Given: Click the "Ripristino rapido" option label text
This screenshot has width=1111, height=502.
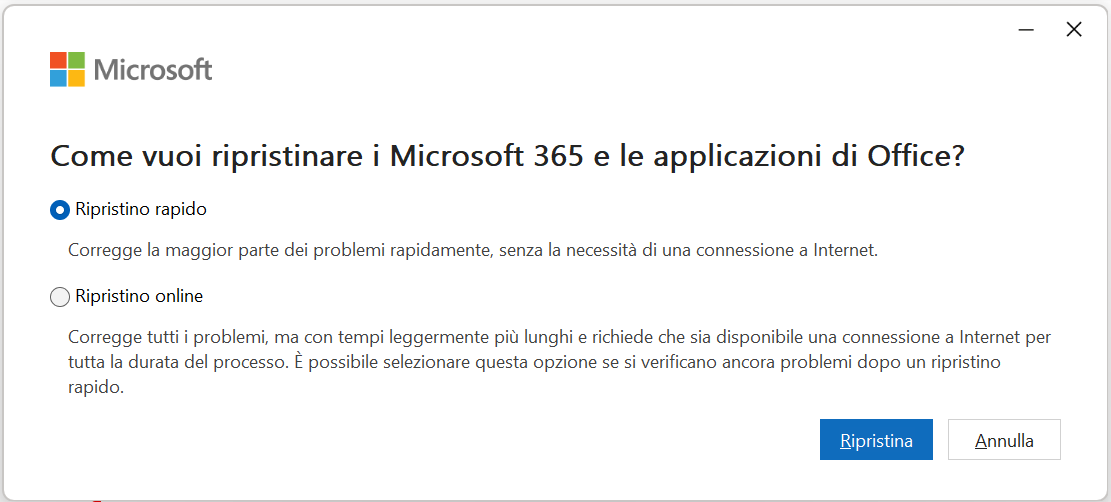Looking at the screenshot, I should (x=141, y=210).
